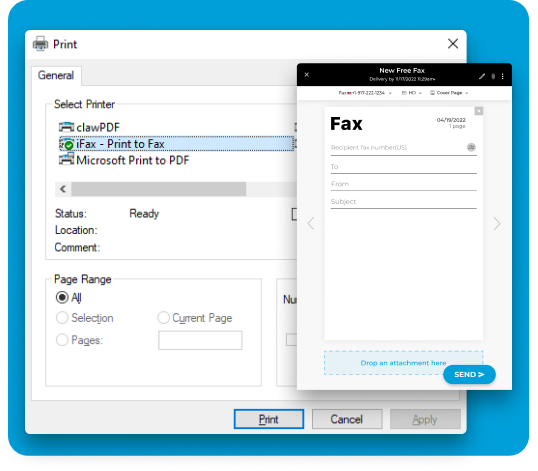
Task: Click the paperclip attachment icon in fax header
Action: tap(493, 76)
